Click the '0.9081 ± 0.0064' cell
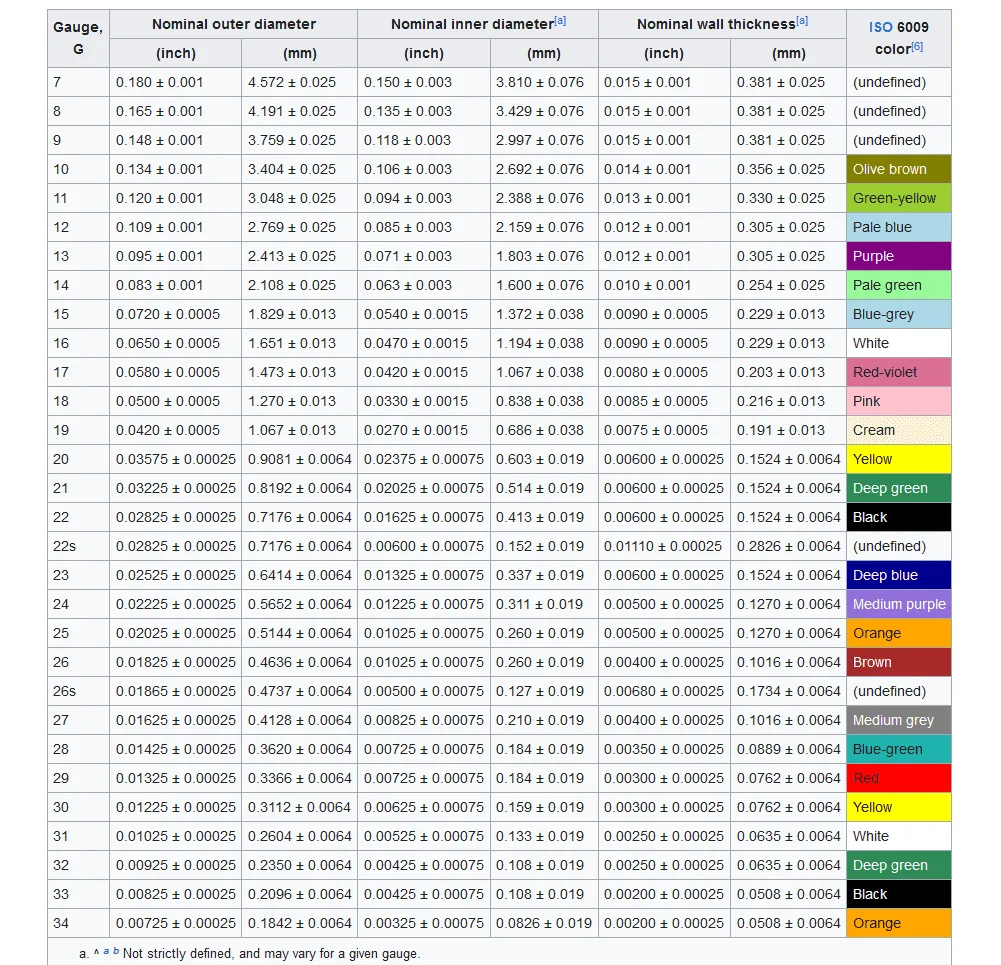The width and height of the screenshot is (1001, 965). point(299,460)
